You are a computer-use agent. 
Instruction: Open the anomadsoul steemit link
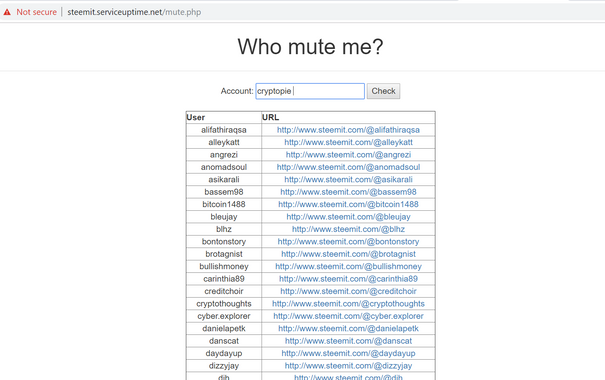coord(348,167)
